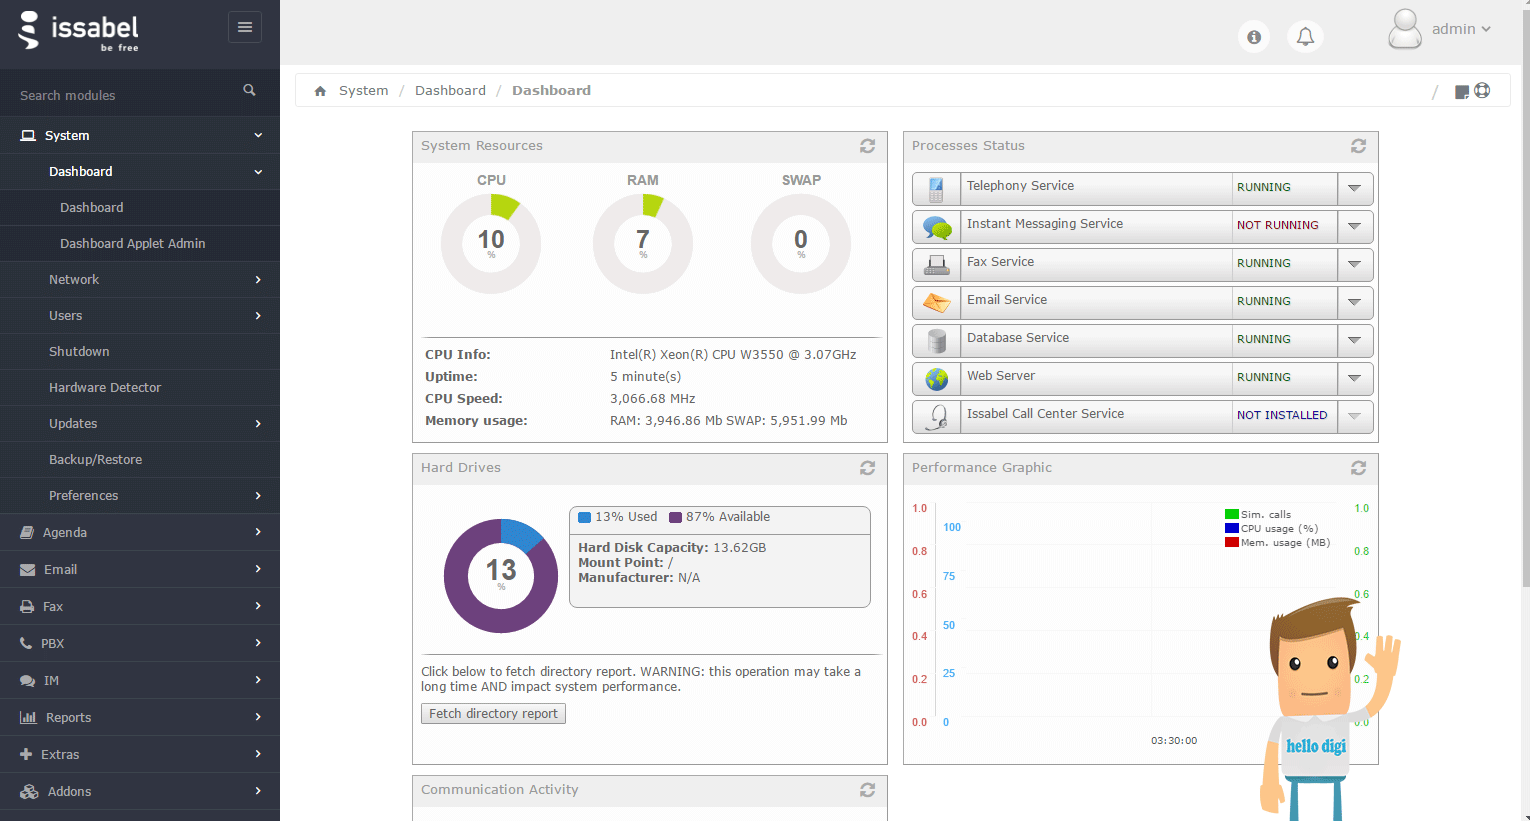
Task: Click the Issabel logo
Action: tap(79, 31)
